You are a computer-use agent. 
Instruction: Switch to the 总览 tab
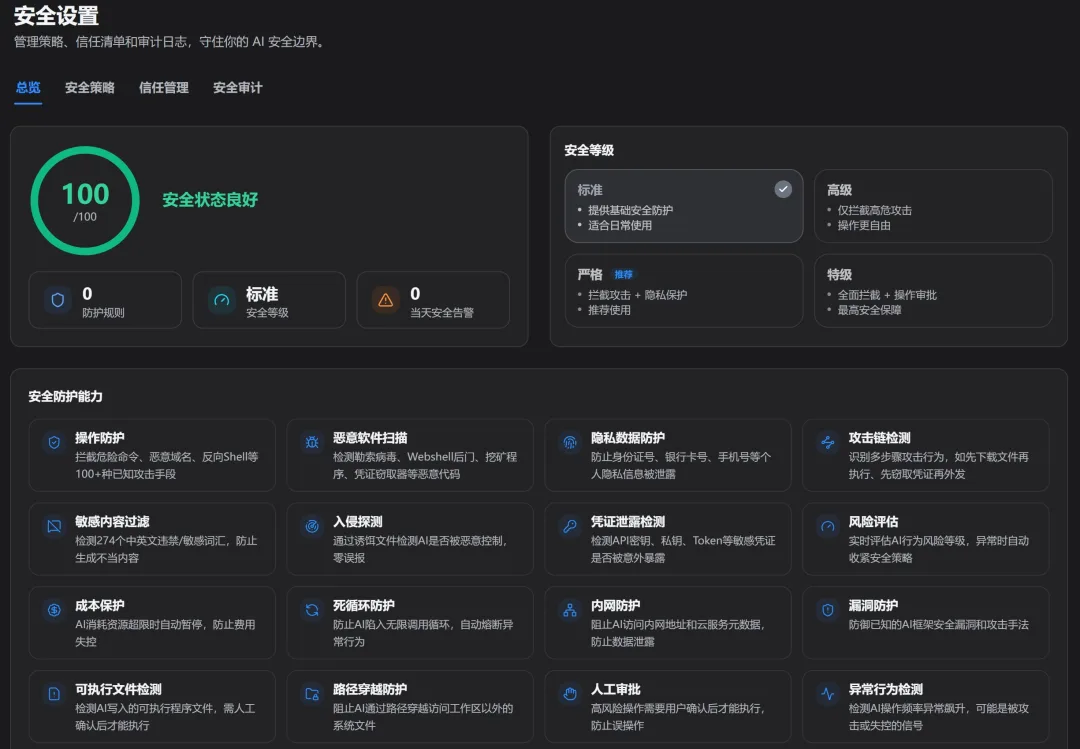pos(28,88)
